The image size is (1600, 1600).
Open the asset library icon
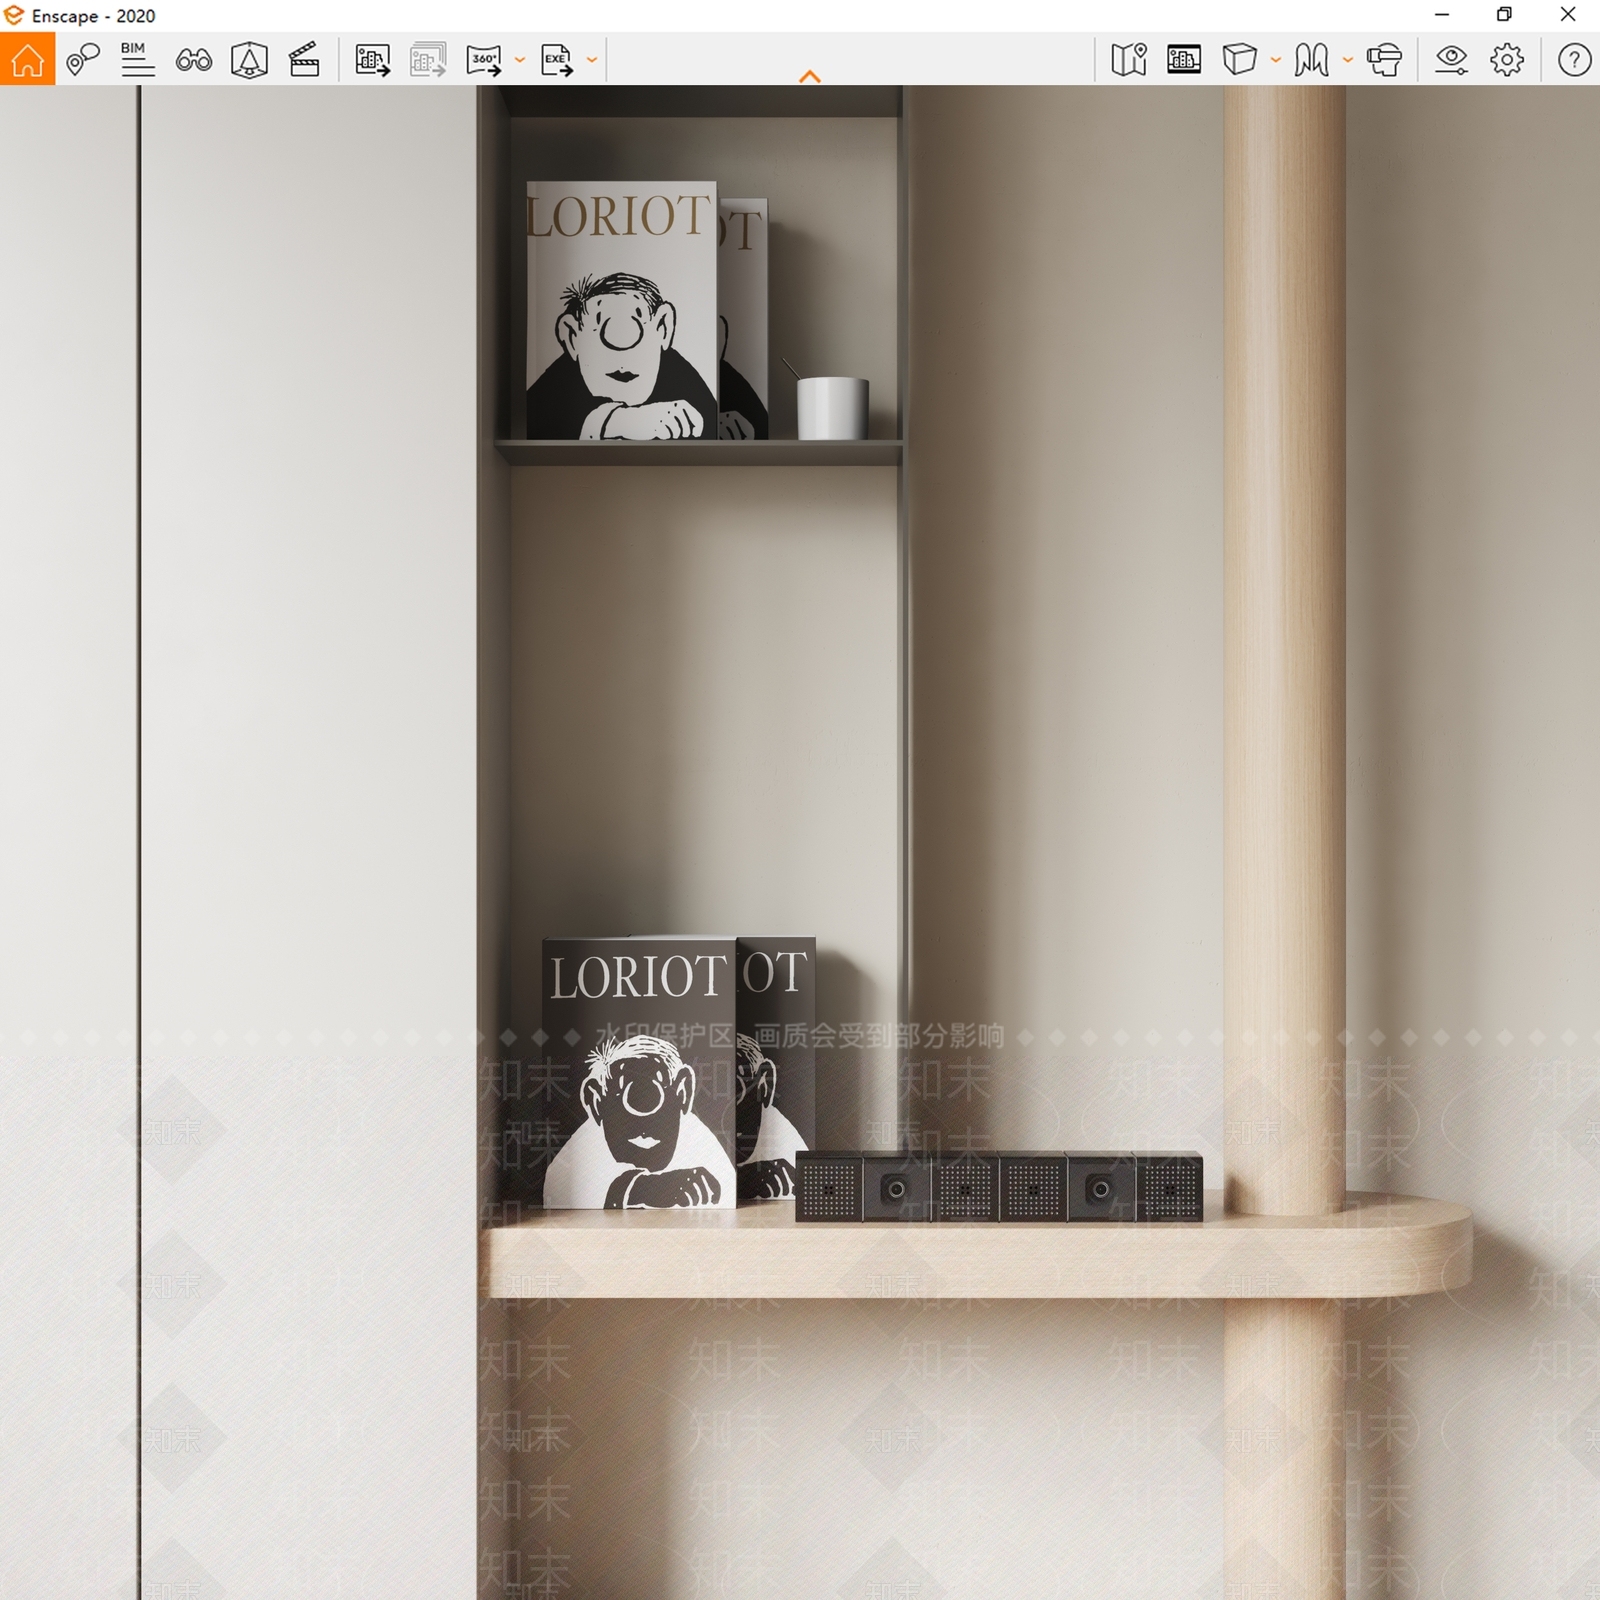249,60
